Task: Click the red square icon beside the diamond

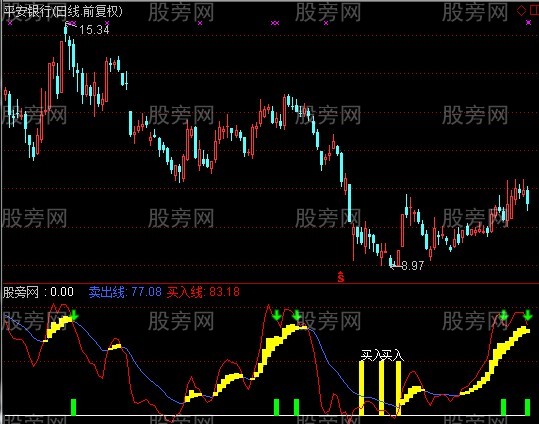Action: point(535,11)
